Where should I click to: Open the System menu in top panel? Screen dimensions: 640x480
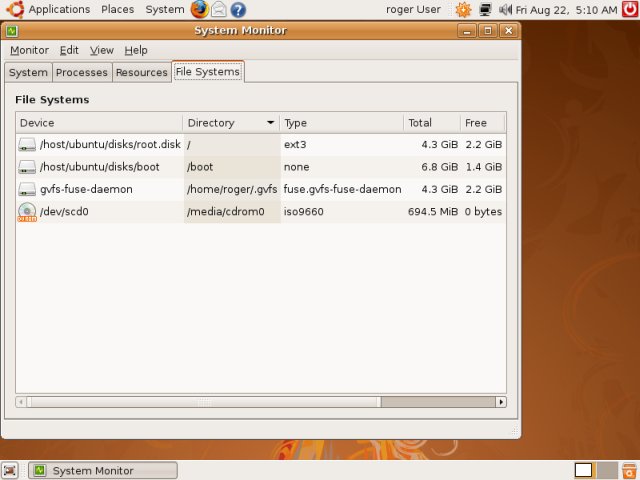click(x=165, y=9)
